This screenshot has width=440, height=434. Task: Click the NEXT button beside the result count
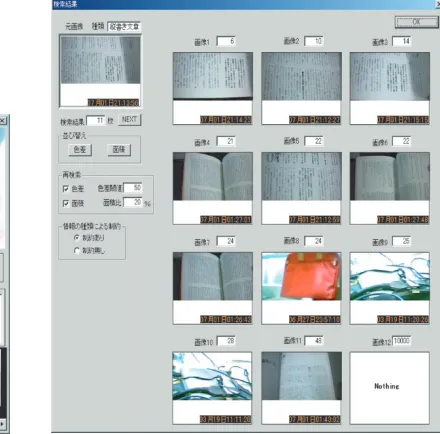click(129, 120)
